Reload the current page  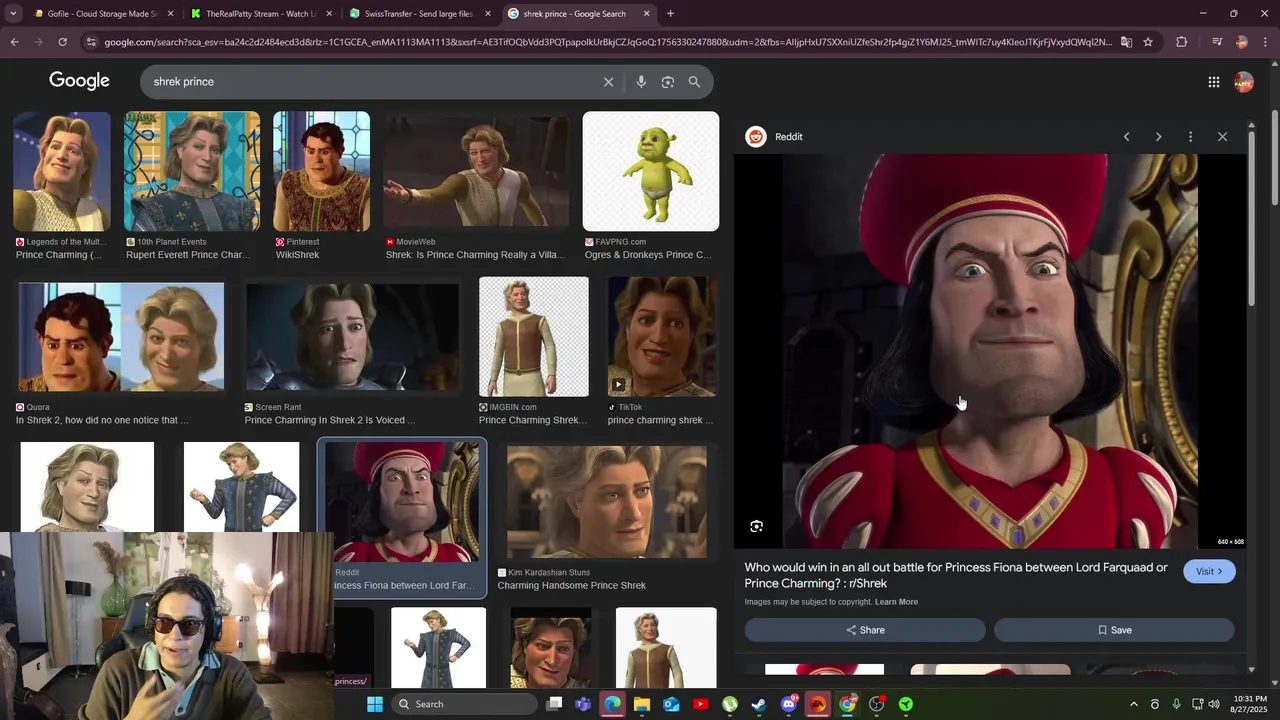(62, 42)
